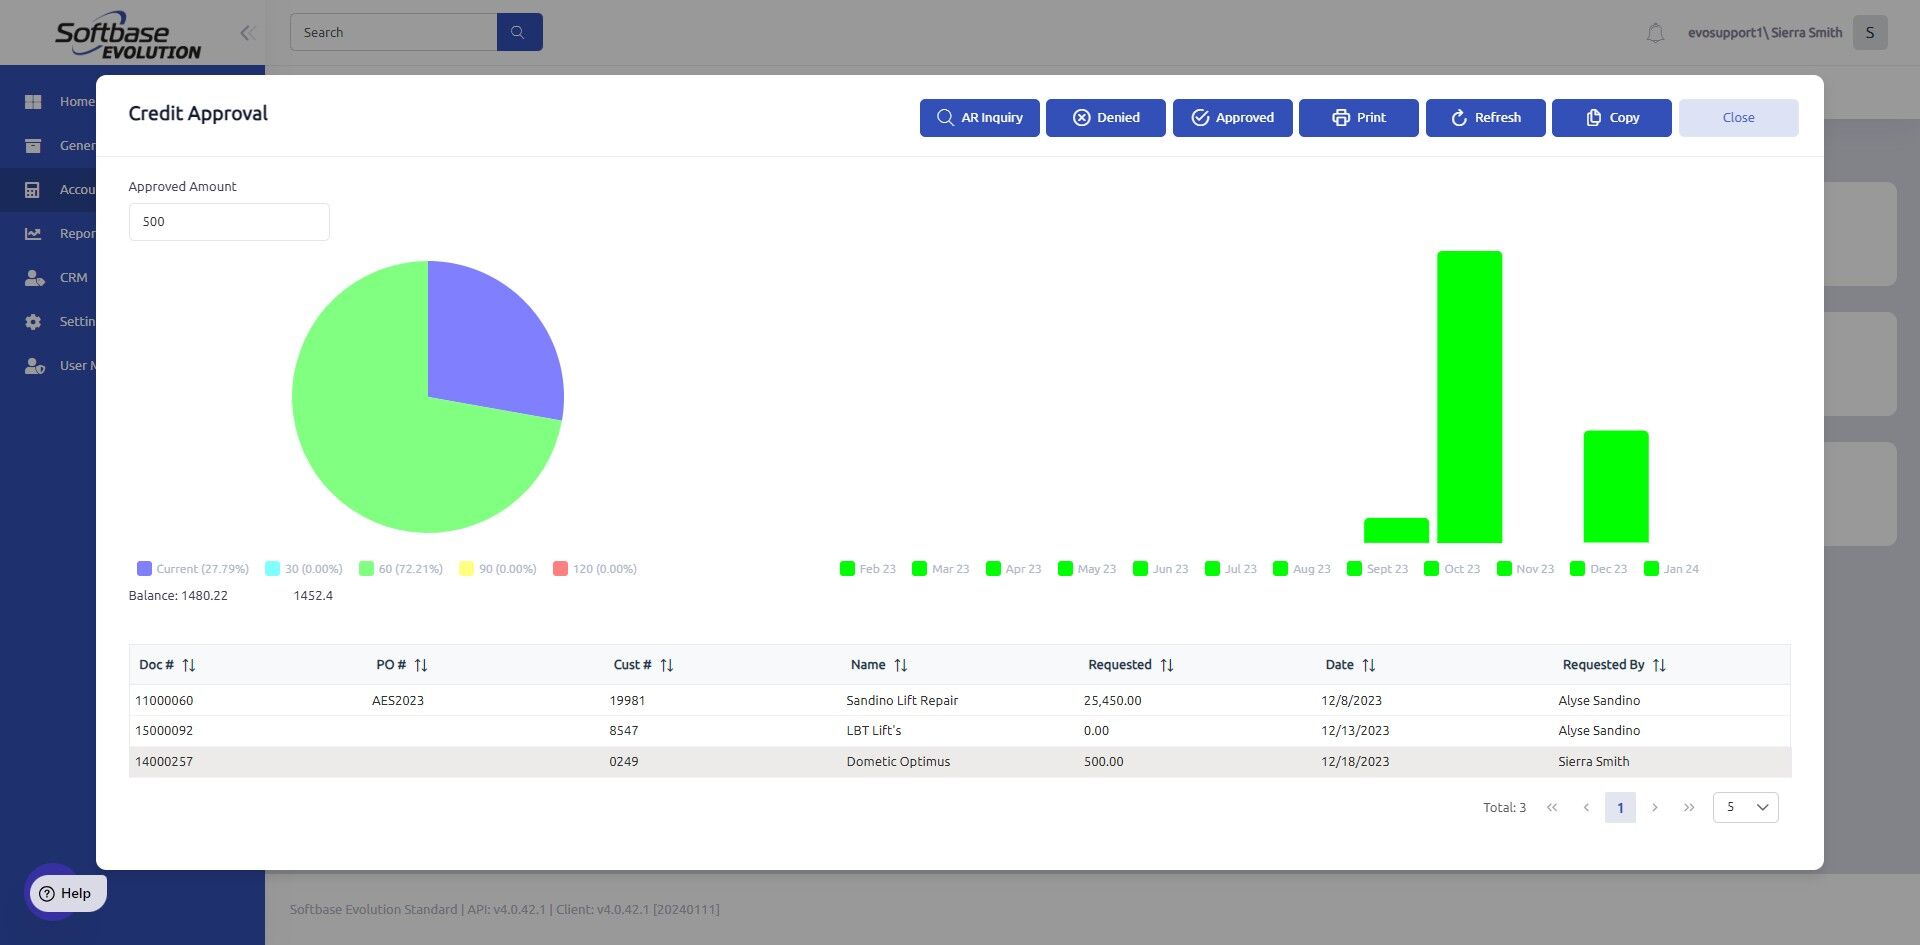Close the Credit Approval dialog
The image size is (1920, 945).
1739,118
